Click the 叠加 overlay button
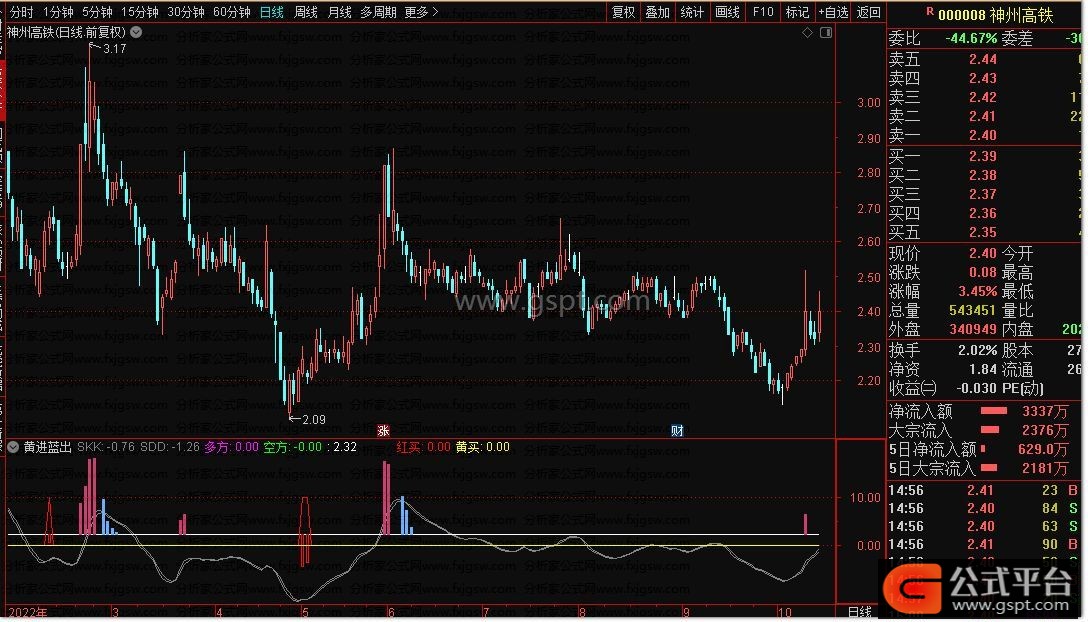The width and height of the screenshot is (1088, 622). (657, 12)
